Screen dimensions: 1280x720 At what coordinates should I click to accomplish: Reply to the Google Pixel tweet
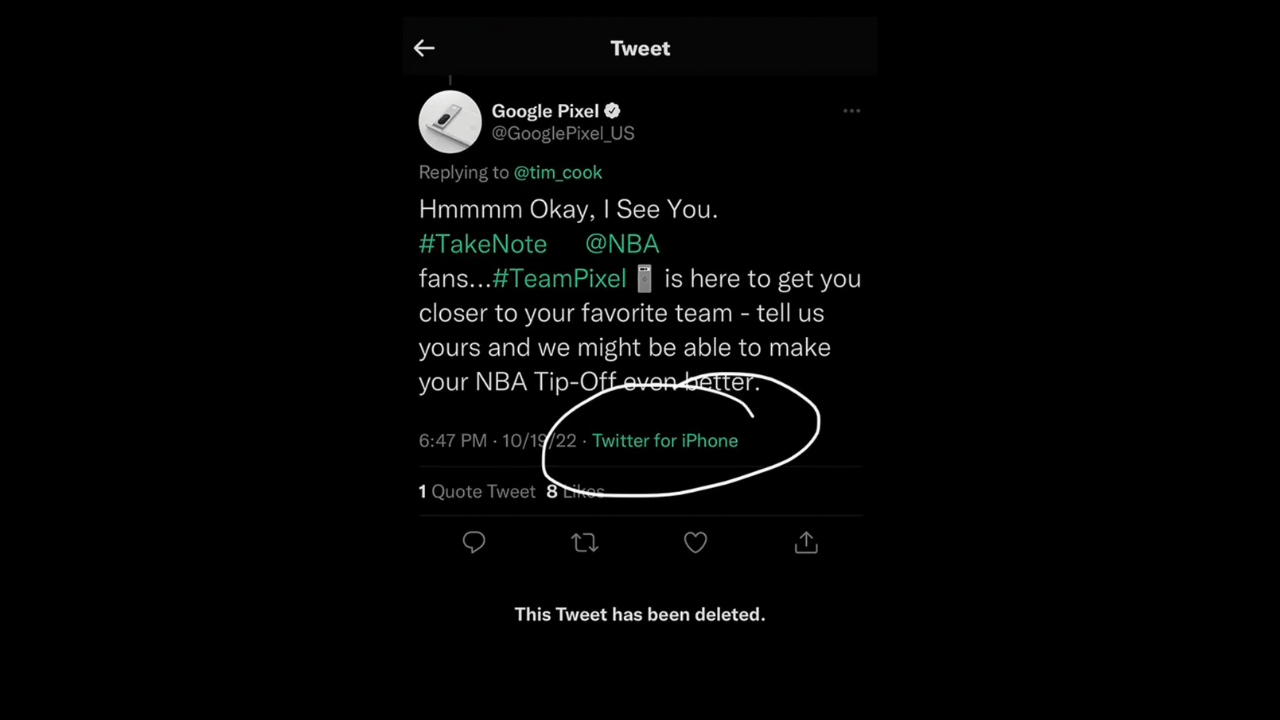pos(474,542)
